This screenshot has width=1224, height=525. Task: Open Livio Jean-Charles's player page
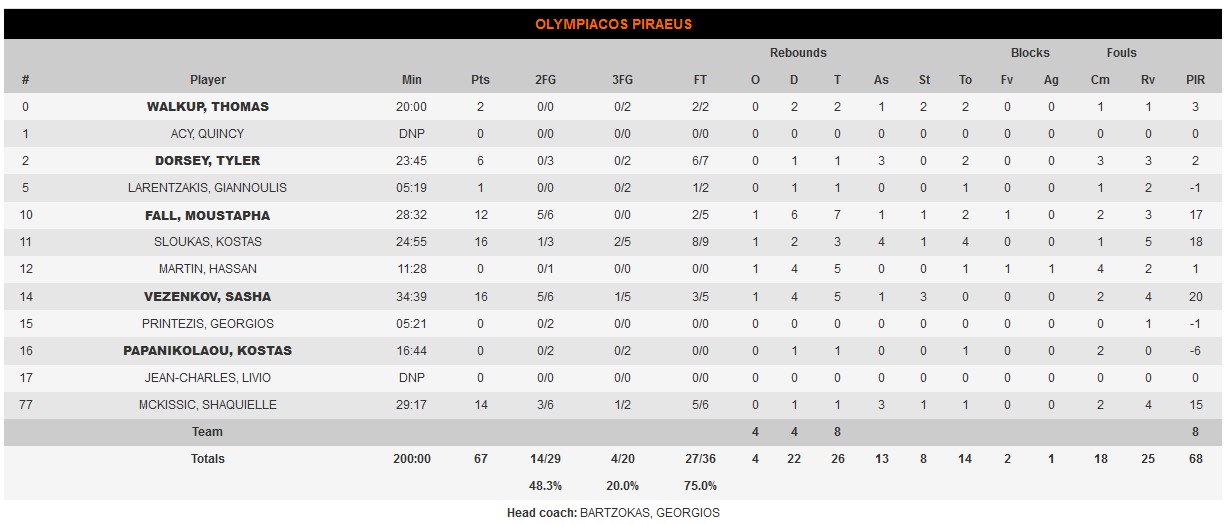click(208, 377)
